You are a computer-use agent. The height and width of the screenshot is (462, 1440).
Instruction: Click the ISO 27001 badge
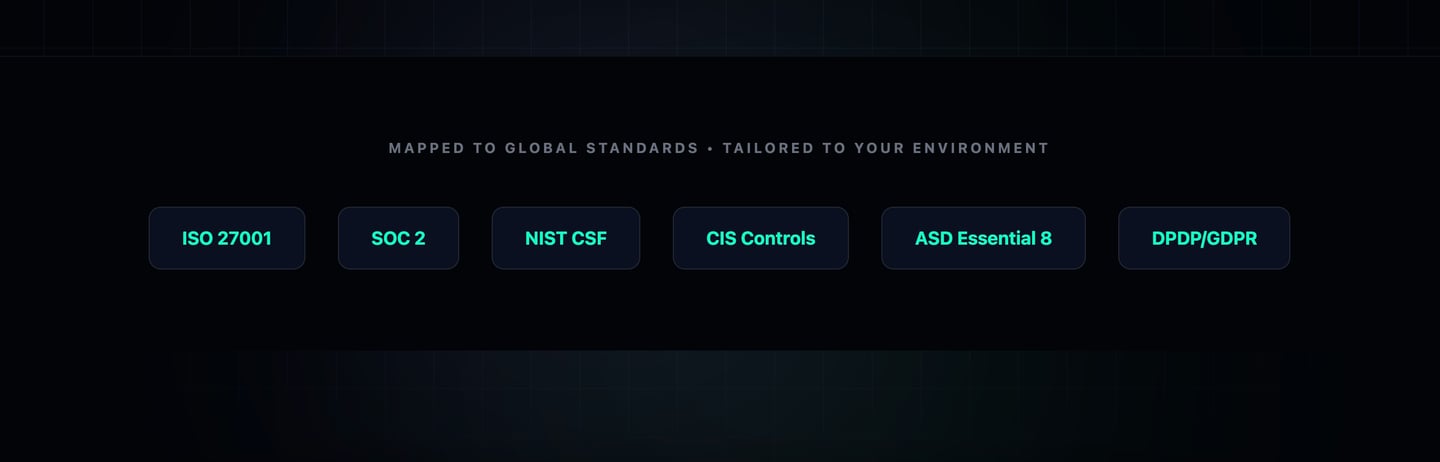tap(226, 238)
